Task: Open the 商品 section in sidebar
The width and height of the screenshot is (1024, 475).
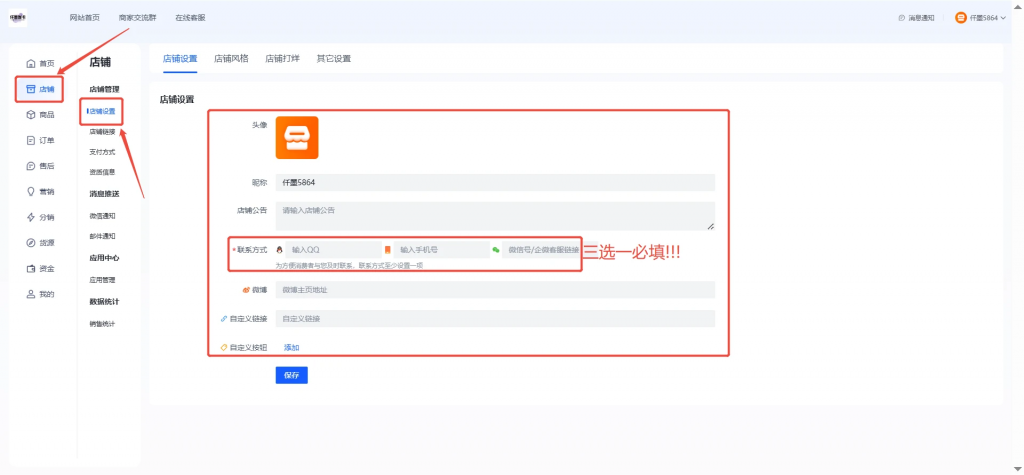Action: click(40, 114)
